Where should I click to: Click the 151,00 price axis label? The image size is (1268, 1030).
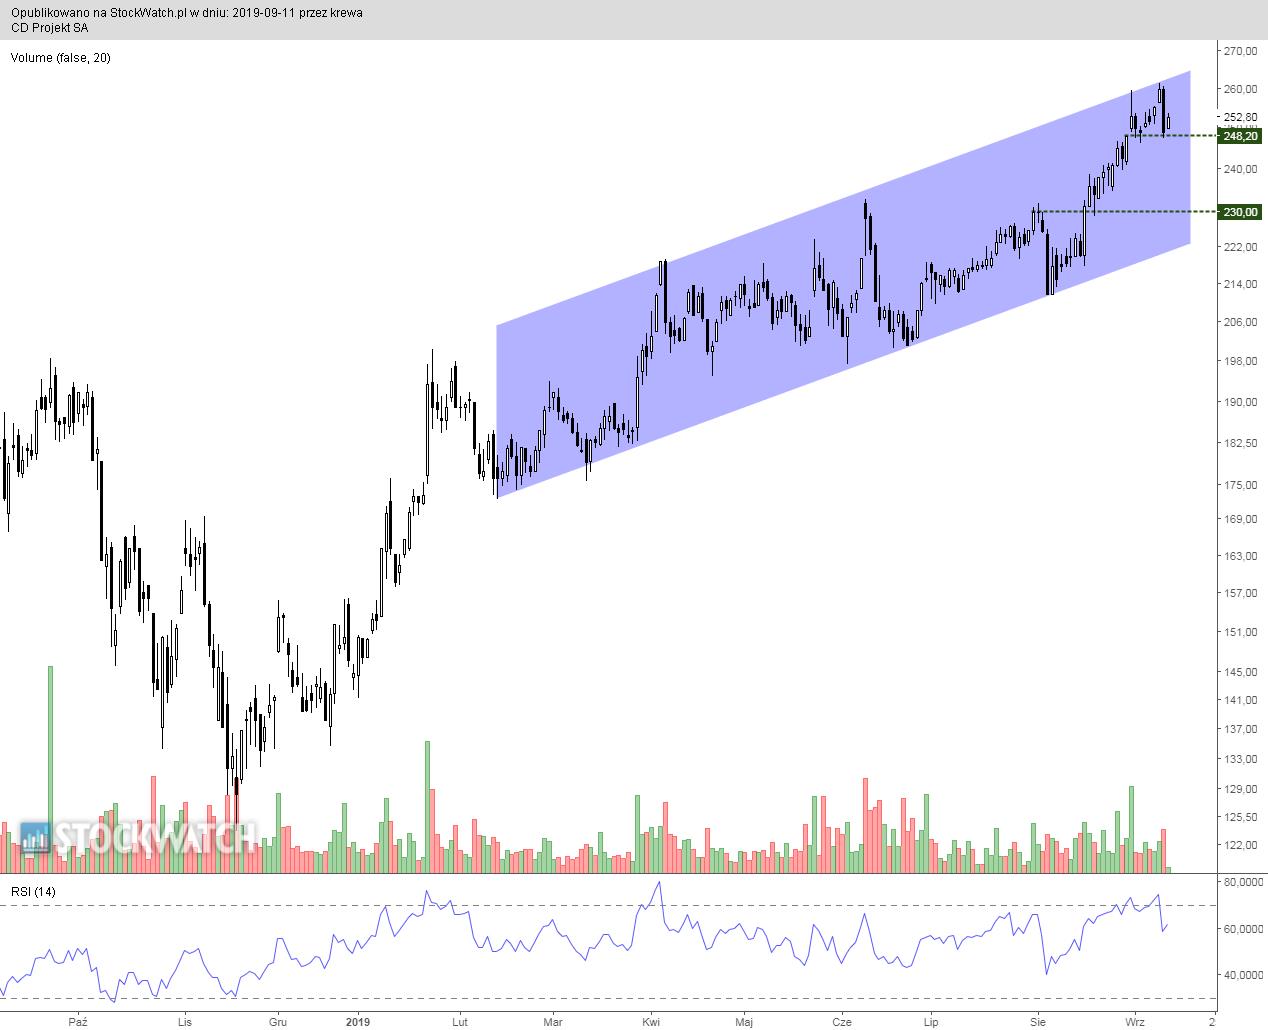point(1242,632)
